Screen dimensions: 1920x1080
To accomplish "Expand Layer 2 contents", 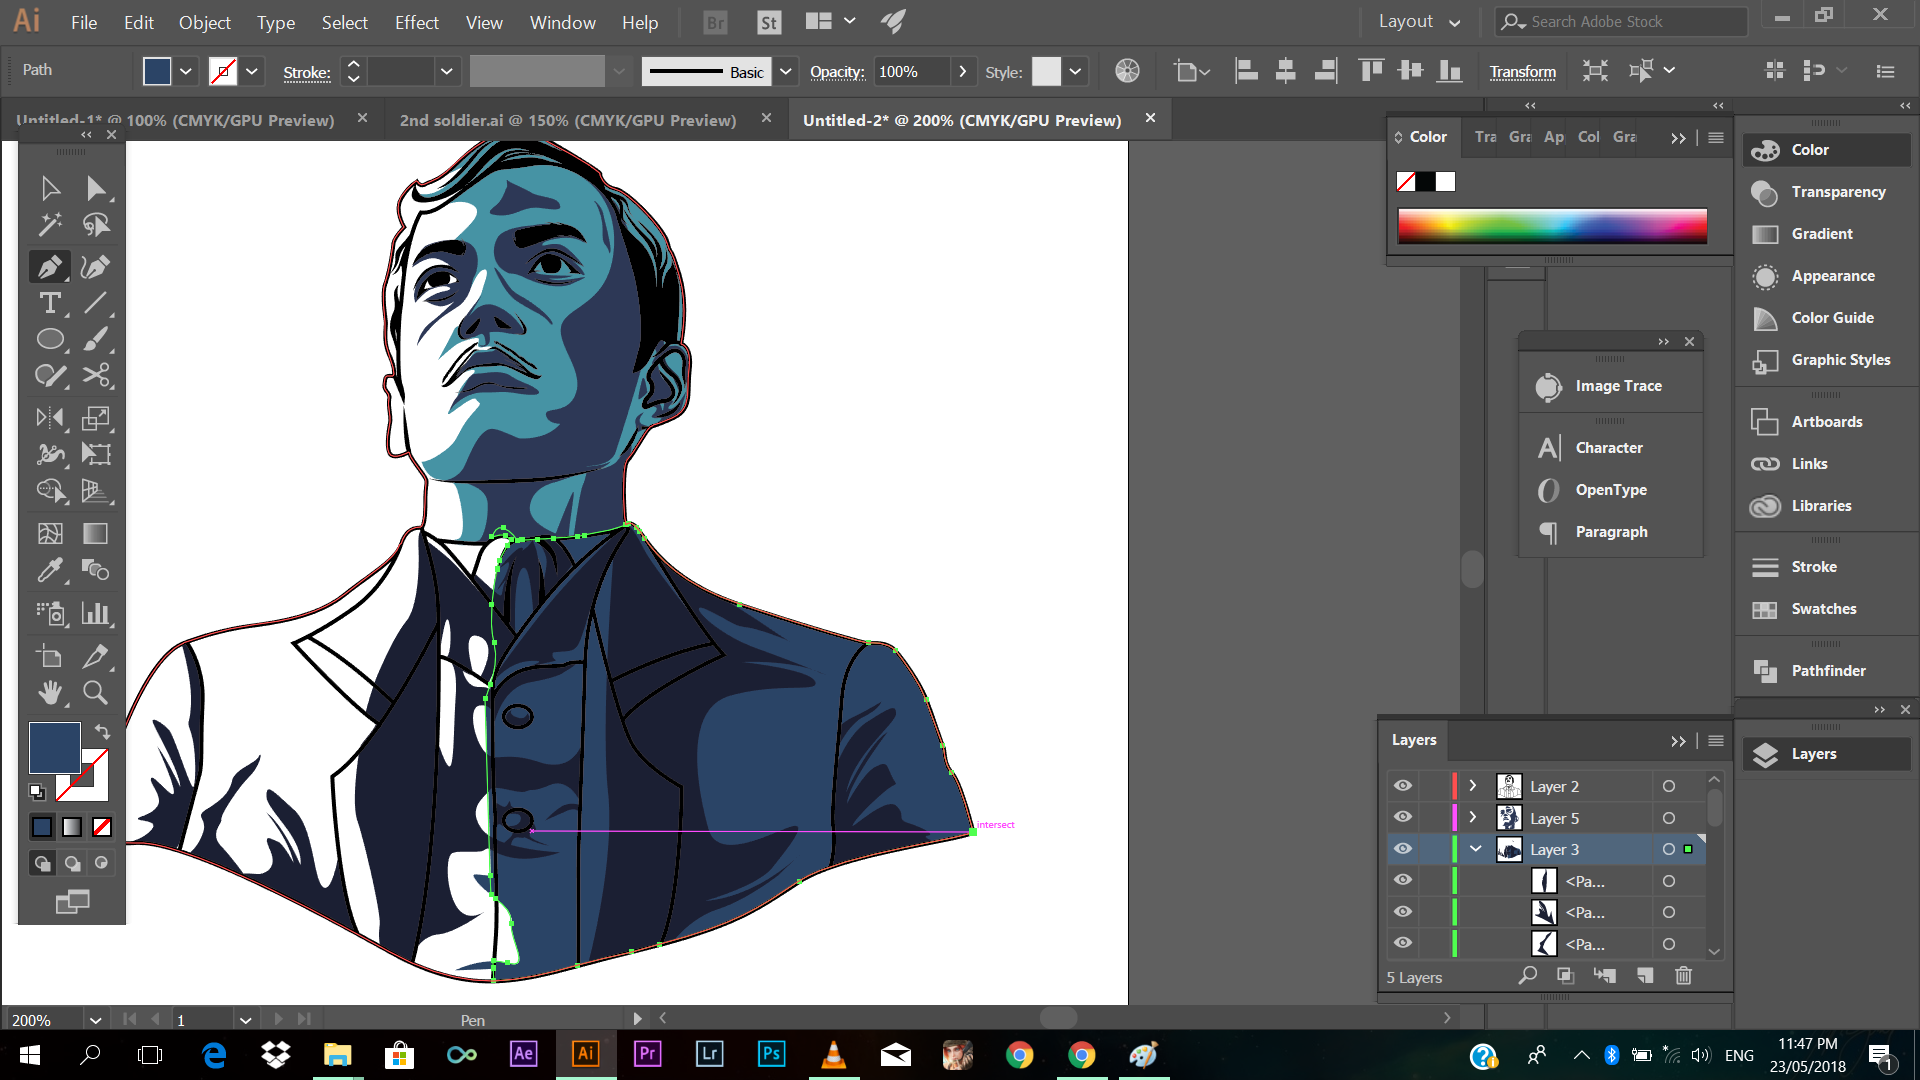I will pos(1473,786).
